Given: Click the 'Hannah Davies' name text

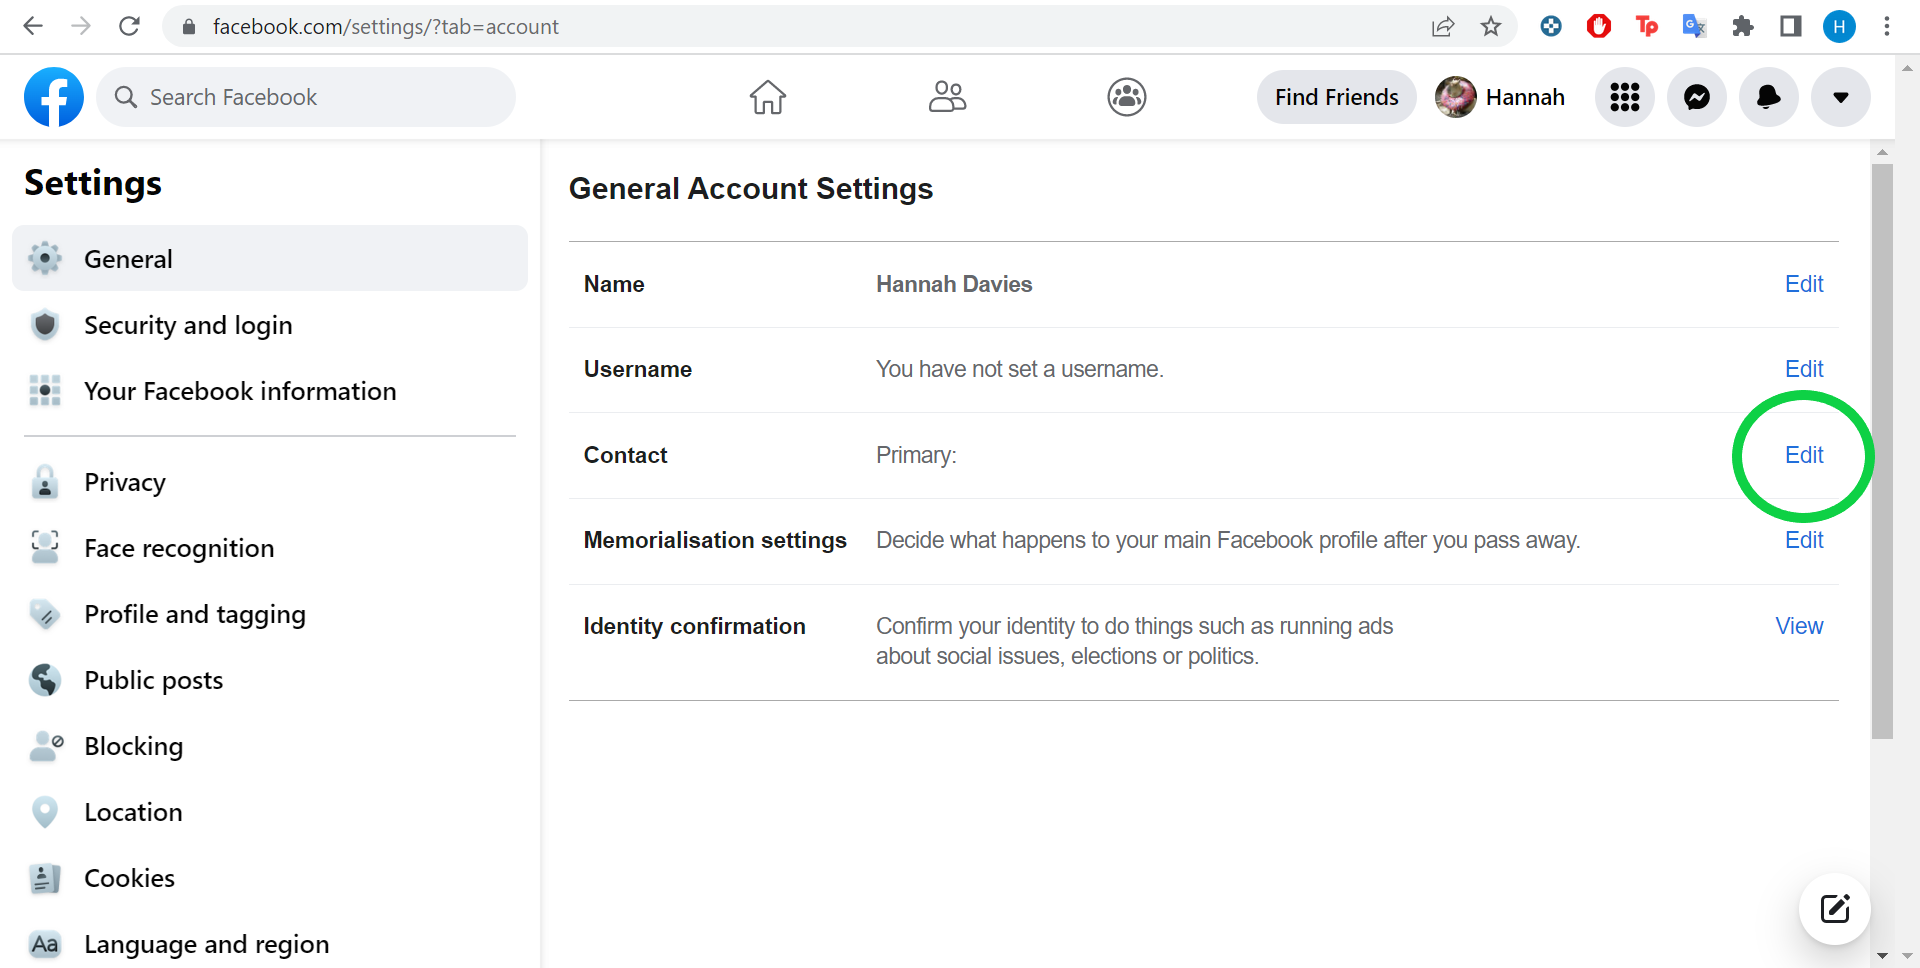Looking at the screenshot, I should point(954,284).
